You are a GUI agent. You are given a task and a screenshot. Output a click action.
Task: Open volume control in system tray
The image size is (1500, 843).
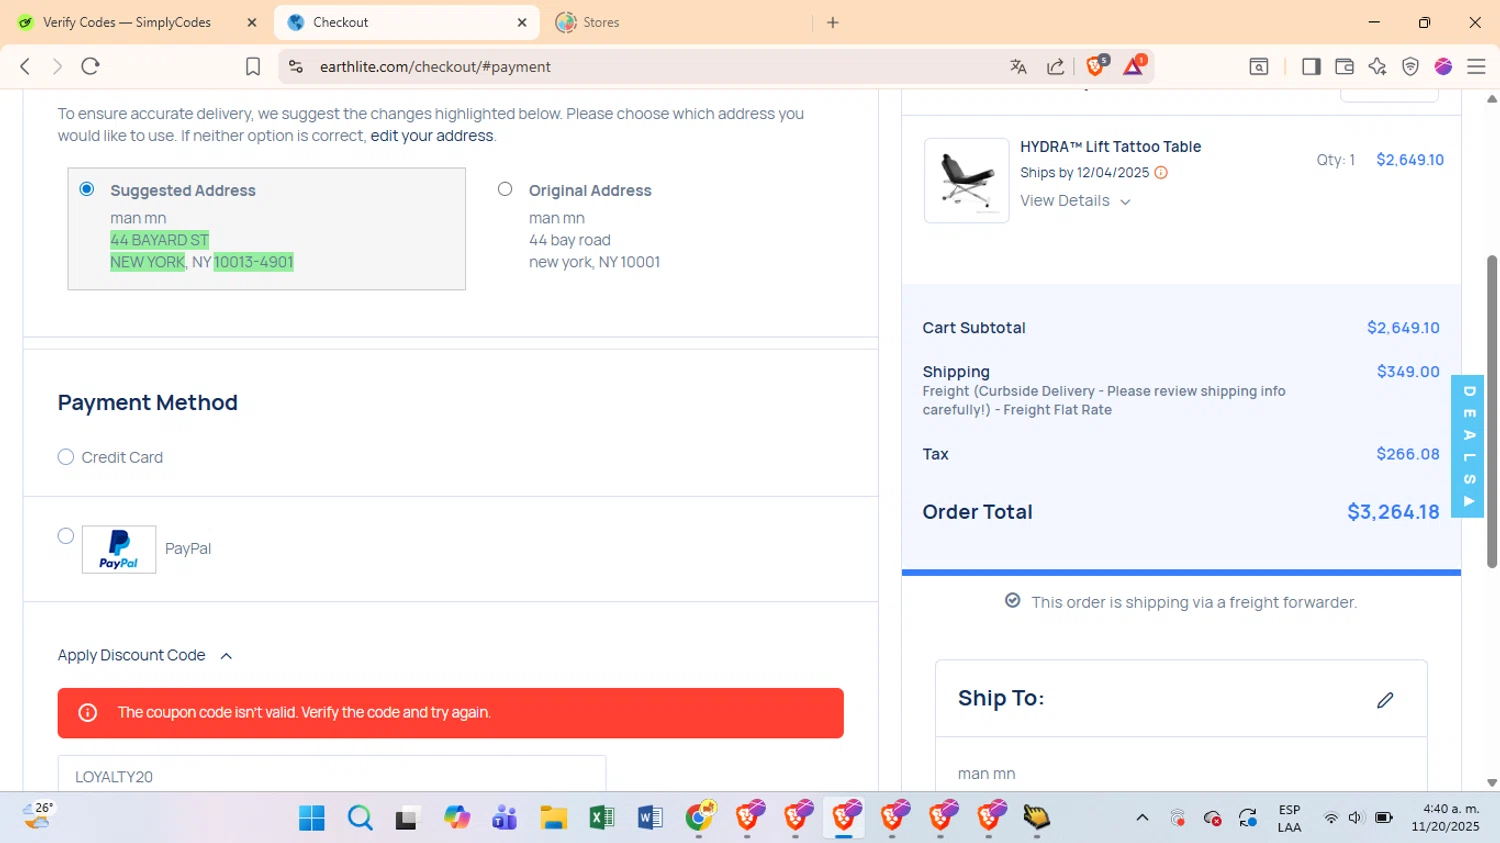click(1356, 818)
